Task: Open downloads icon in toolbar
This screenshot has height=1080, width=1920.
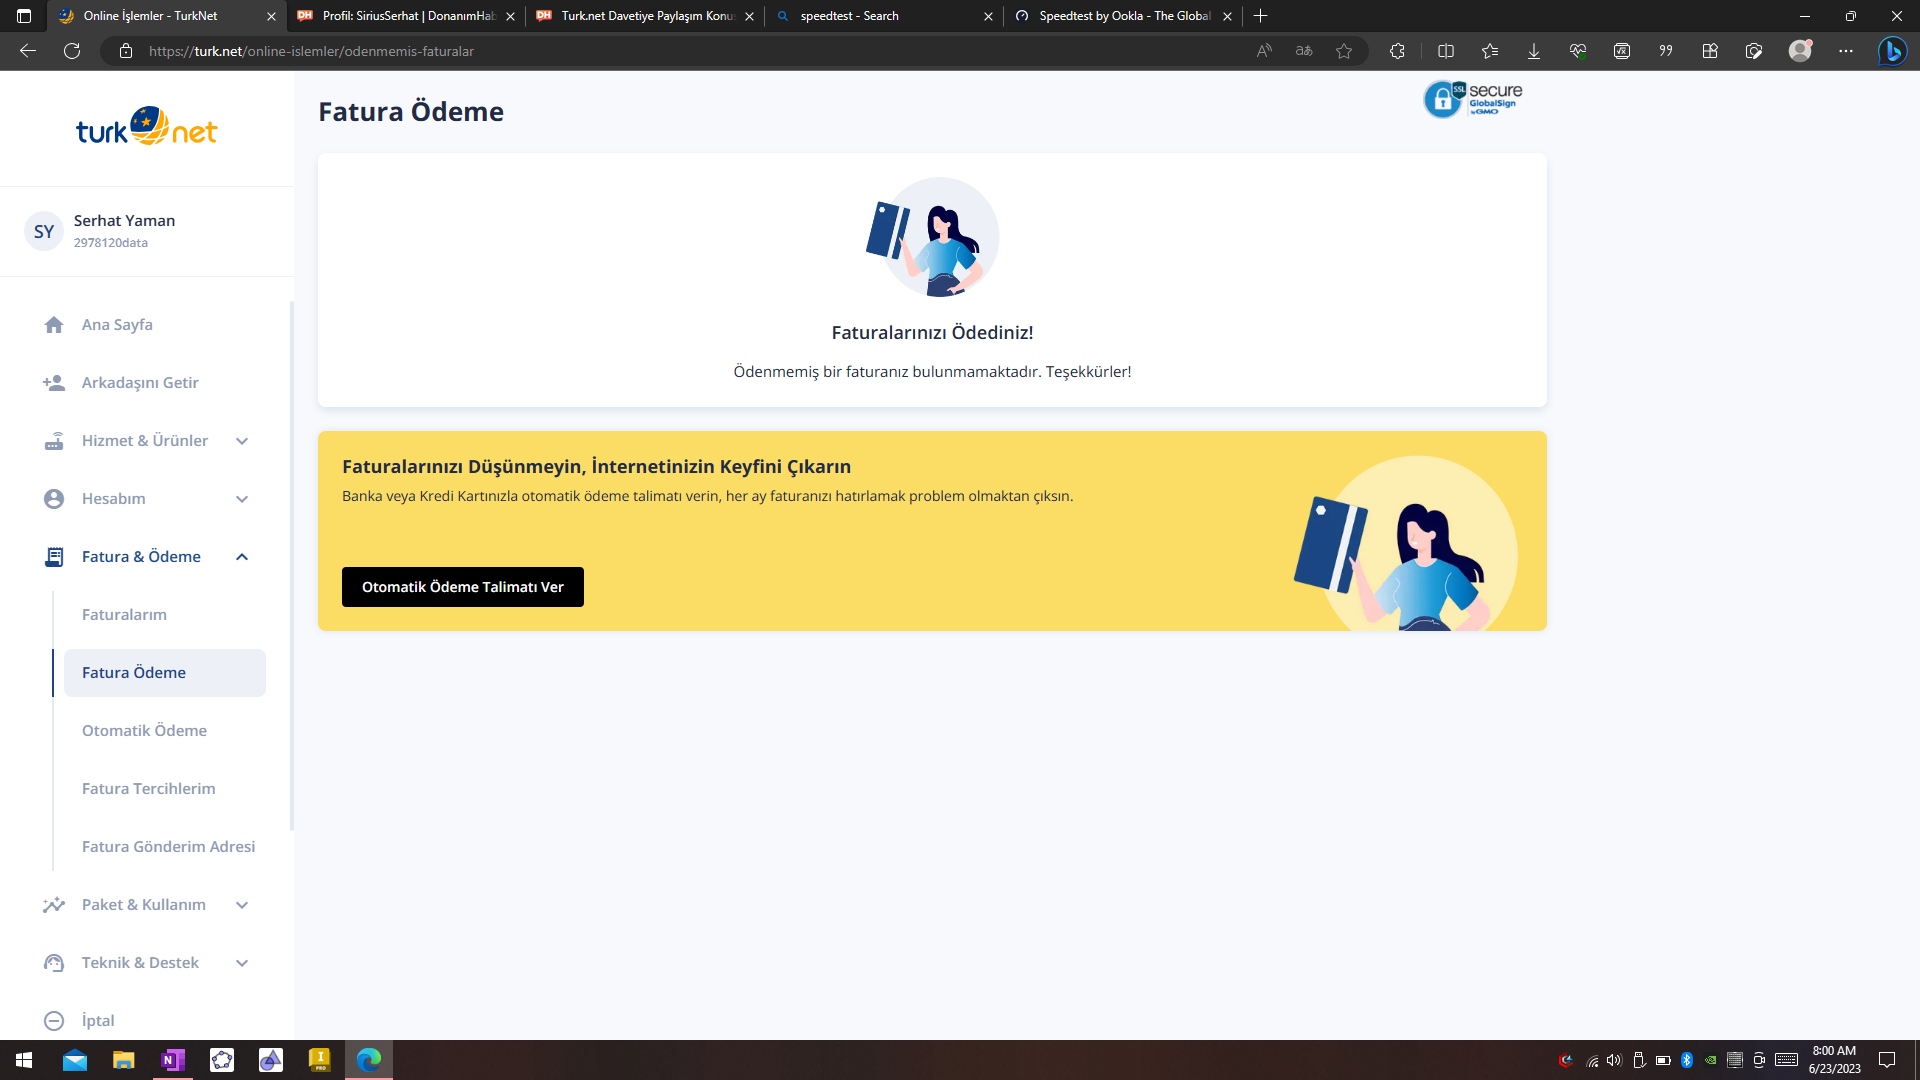Action: [1534, 51]
